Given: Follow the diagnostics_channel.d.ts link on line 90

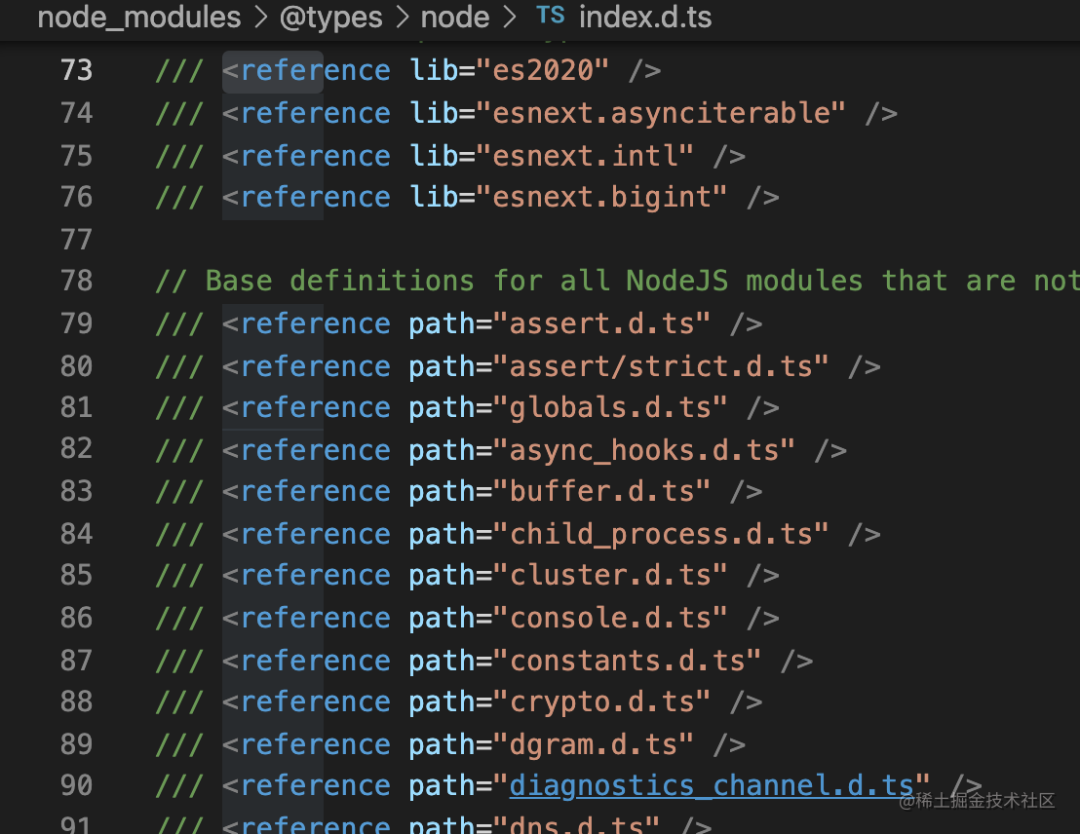Looking at the screenshot, I should click(x=712, y=786).
